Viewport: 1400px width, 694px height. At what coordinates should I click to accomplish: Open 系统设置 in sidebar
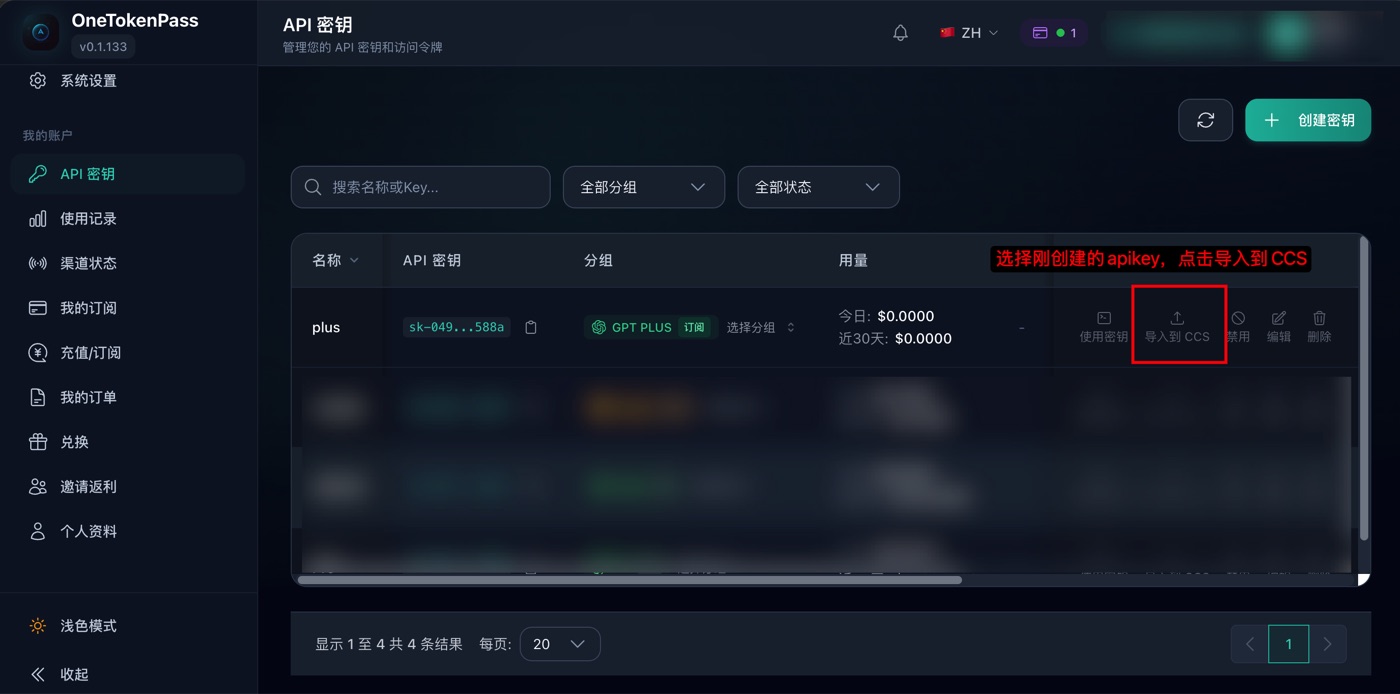(128, 80)
